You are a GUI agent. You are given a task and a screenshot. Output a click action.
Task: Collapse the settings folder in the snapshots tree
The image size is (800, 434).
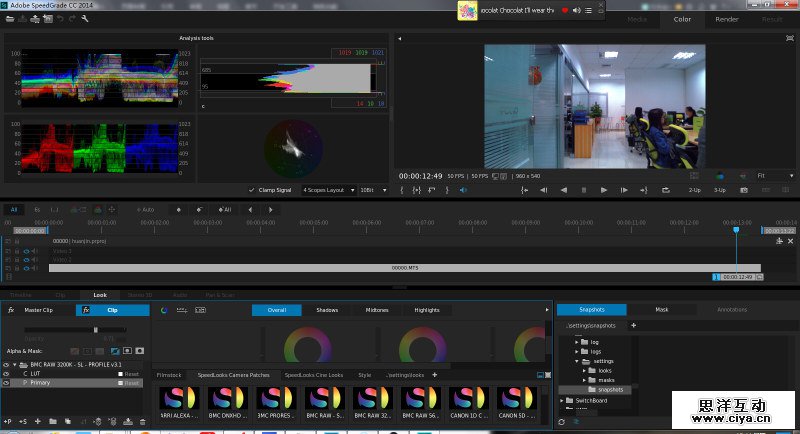click(576, 361)
